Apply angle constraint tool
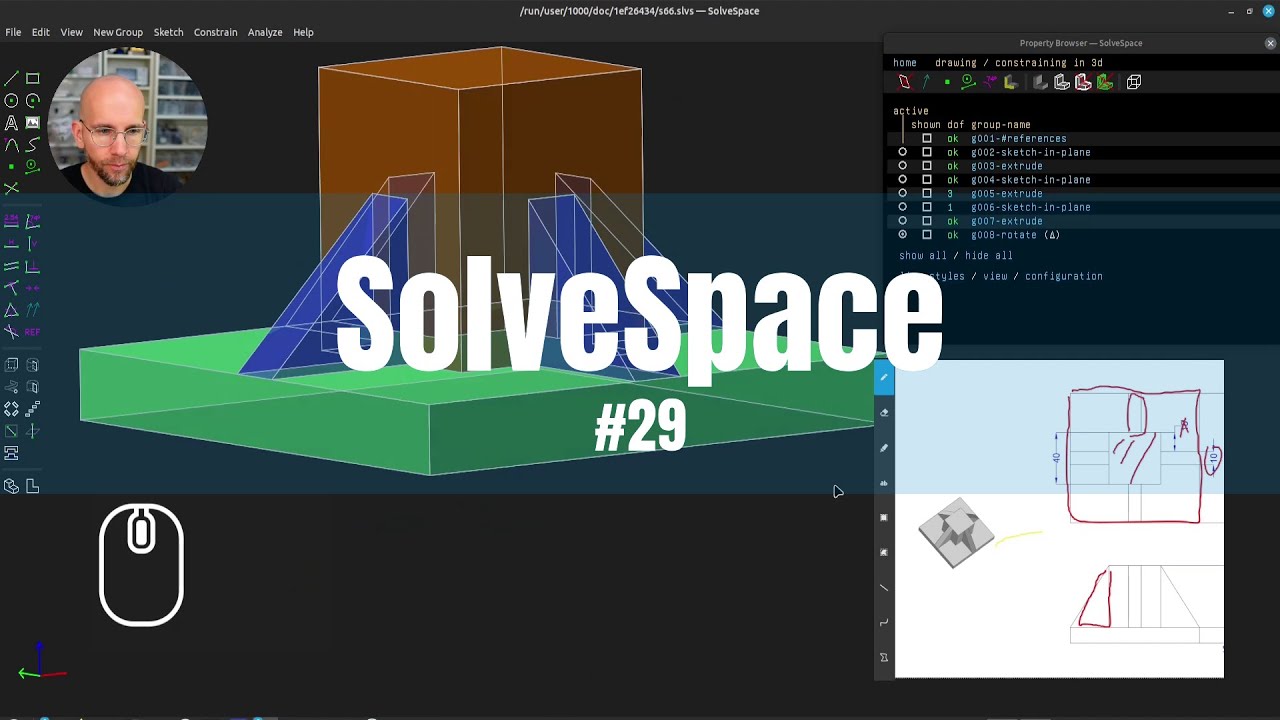This screenshot has height=720, width=1280. (32, 220)
